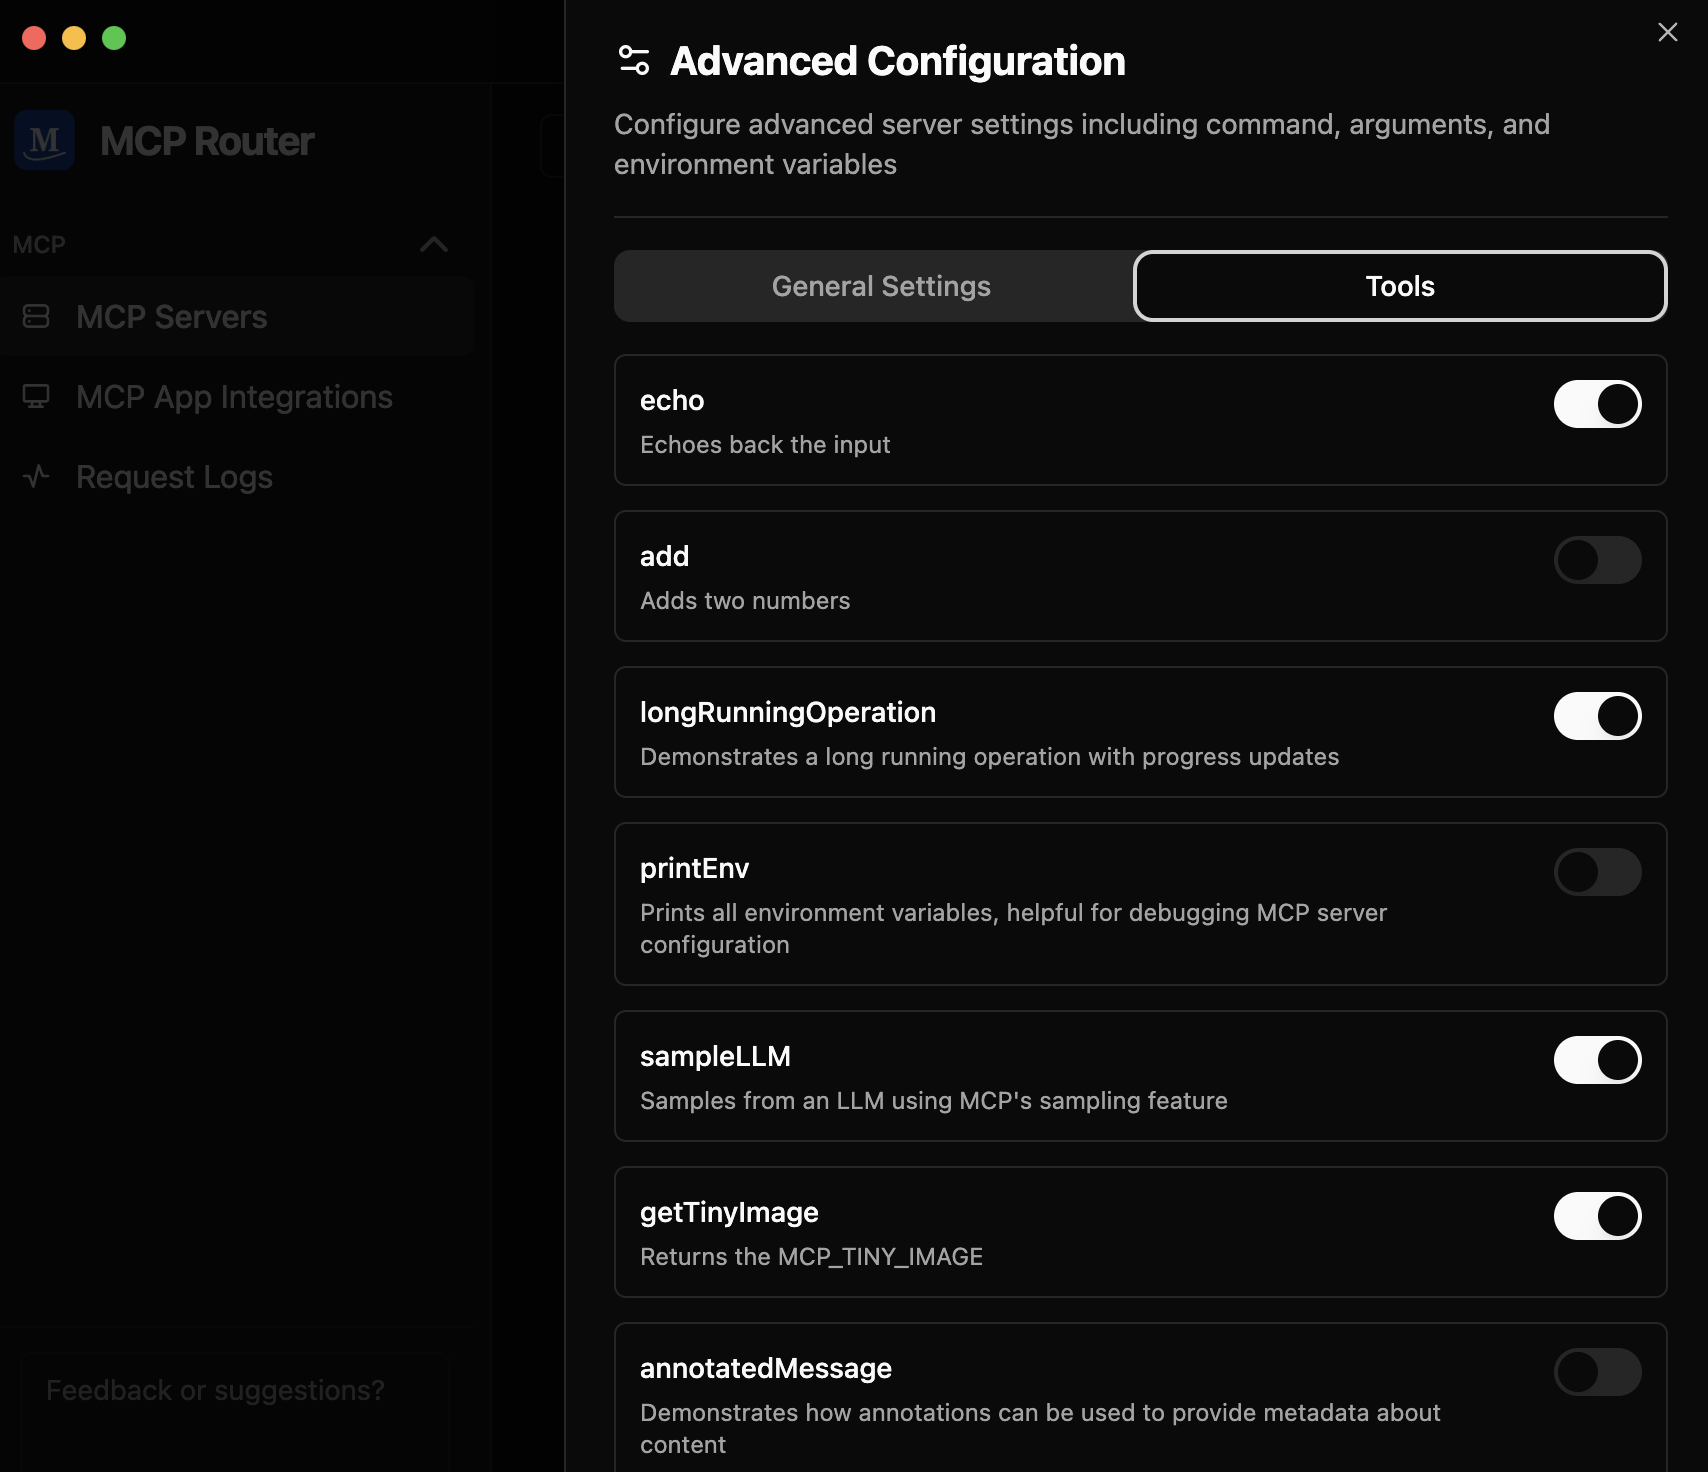Enable the add tool toggle
Viewport: 1708px width, 1472px height.
(1597, 560)
